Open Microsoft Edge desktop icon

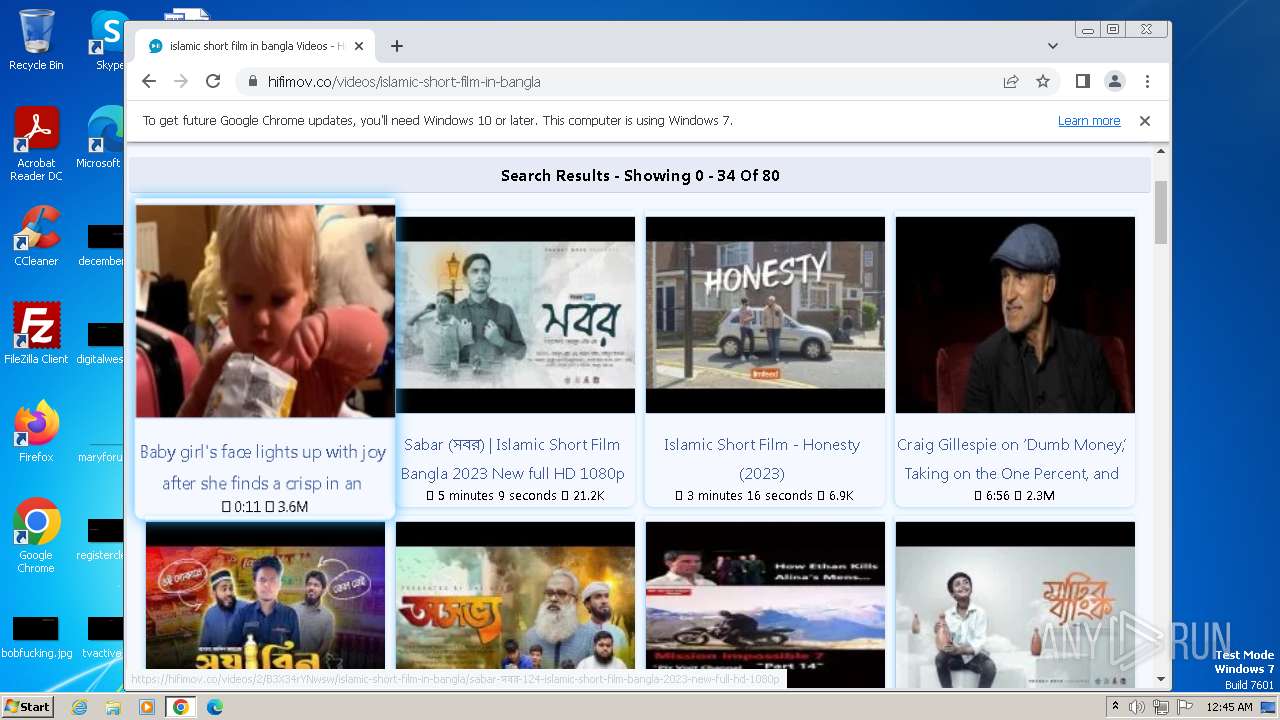[x=100, y=138]
